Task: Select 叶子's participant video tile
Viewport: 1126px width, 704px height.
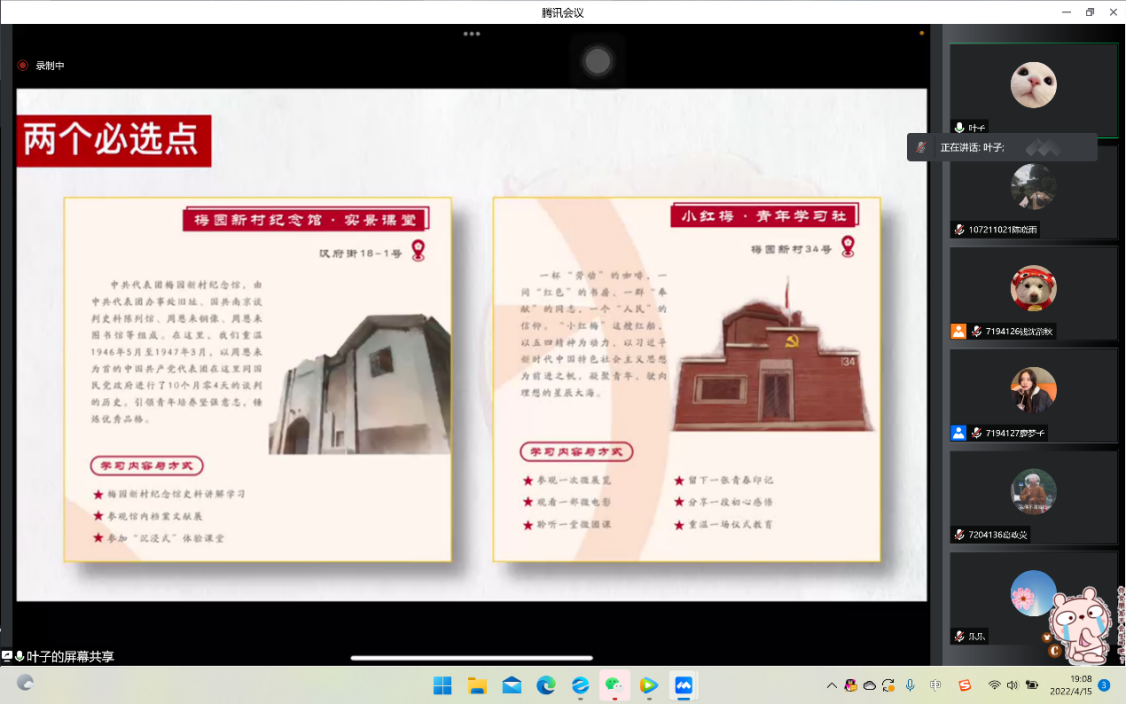Action: tap(1033, 87)
